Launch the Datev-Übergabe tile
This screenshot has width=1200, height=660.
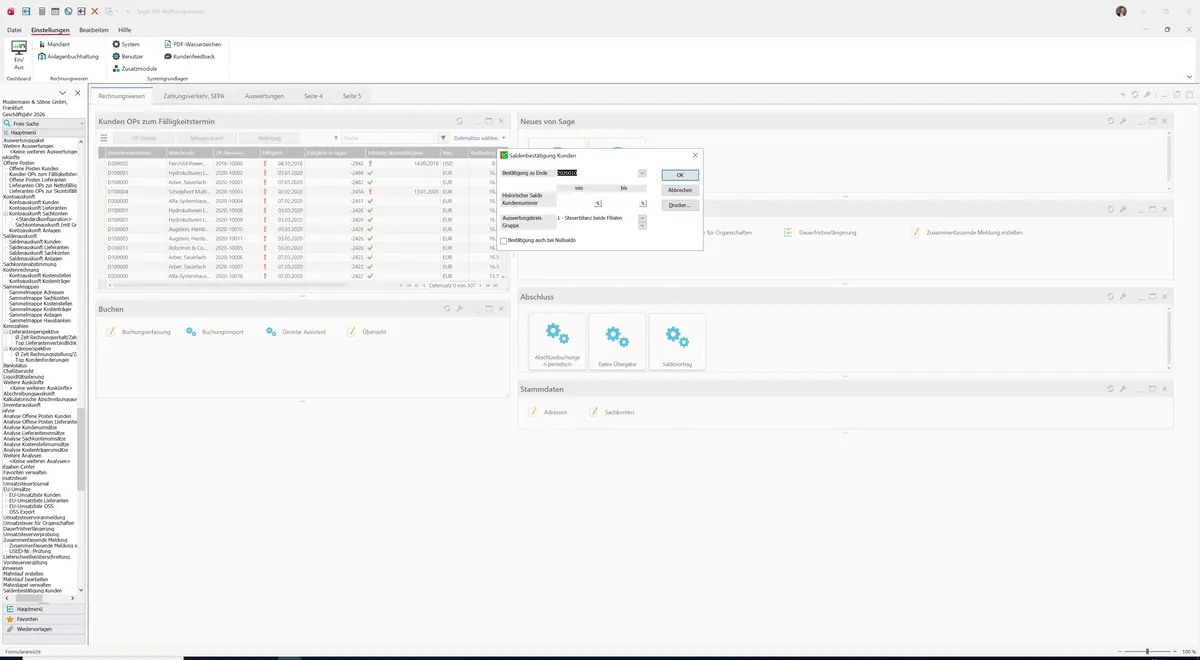(617, 341)
